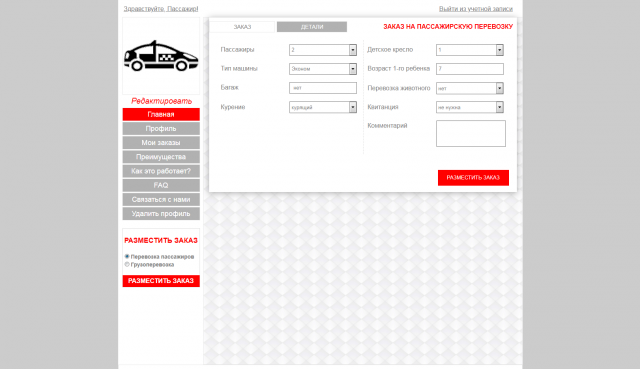Open the Перевозка животного dropdown
Viewport: 640px width, 369px height.
point(470,88)
